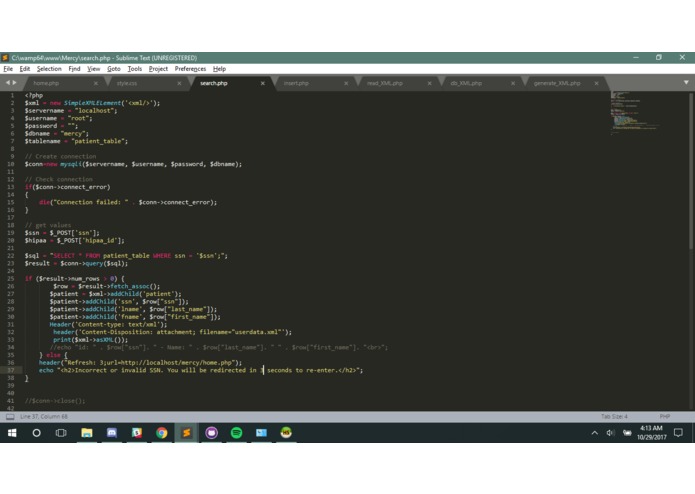Open Discord from the taskbar
The width and height of the screenshot is (695, 494).
[x=112, y=433]
